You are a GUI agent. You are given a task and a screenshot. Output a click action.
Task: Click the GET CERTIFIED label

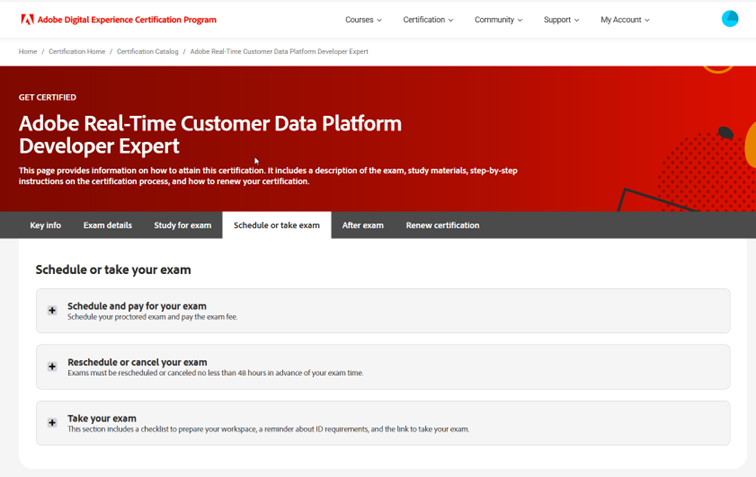point(47,97)
